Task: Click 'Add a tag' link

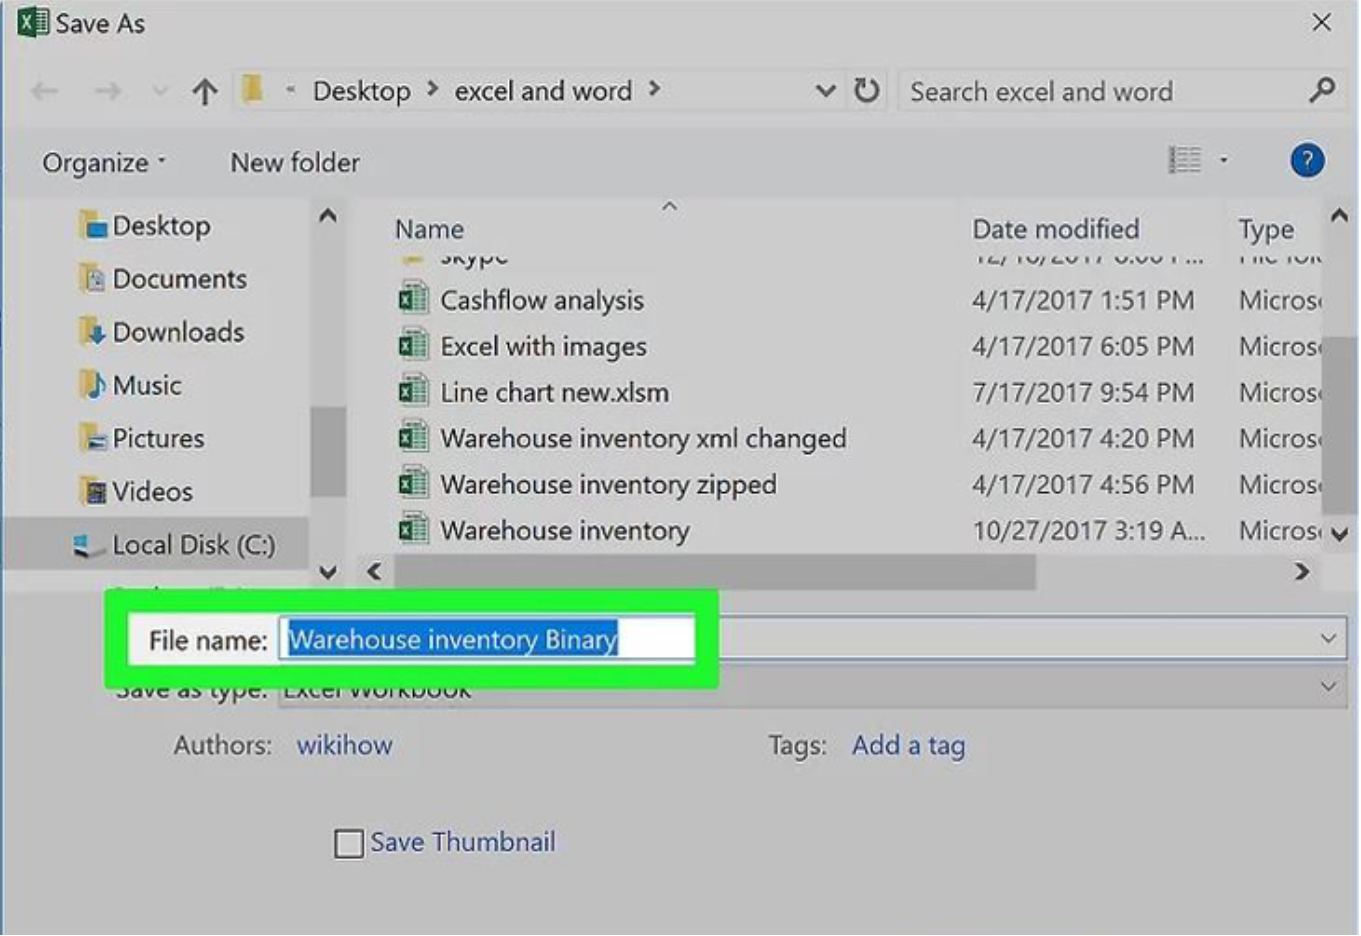Action: [908, 746]
